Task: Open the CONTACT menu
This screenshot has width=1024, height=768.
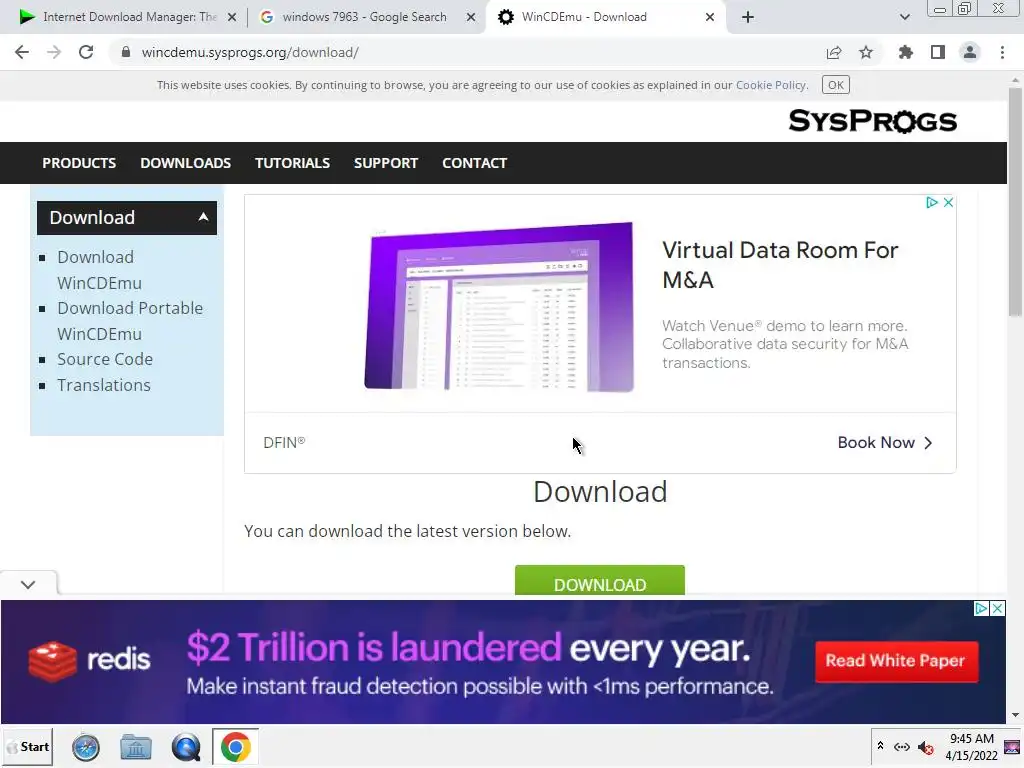Action: coord(474,163)
